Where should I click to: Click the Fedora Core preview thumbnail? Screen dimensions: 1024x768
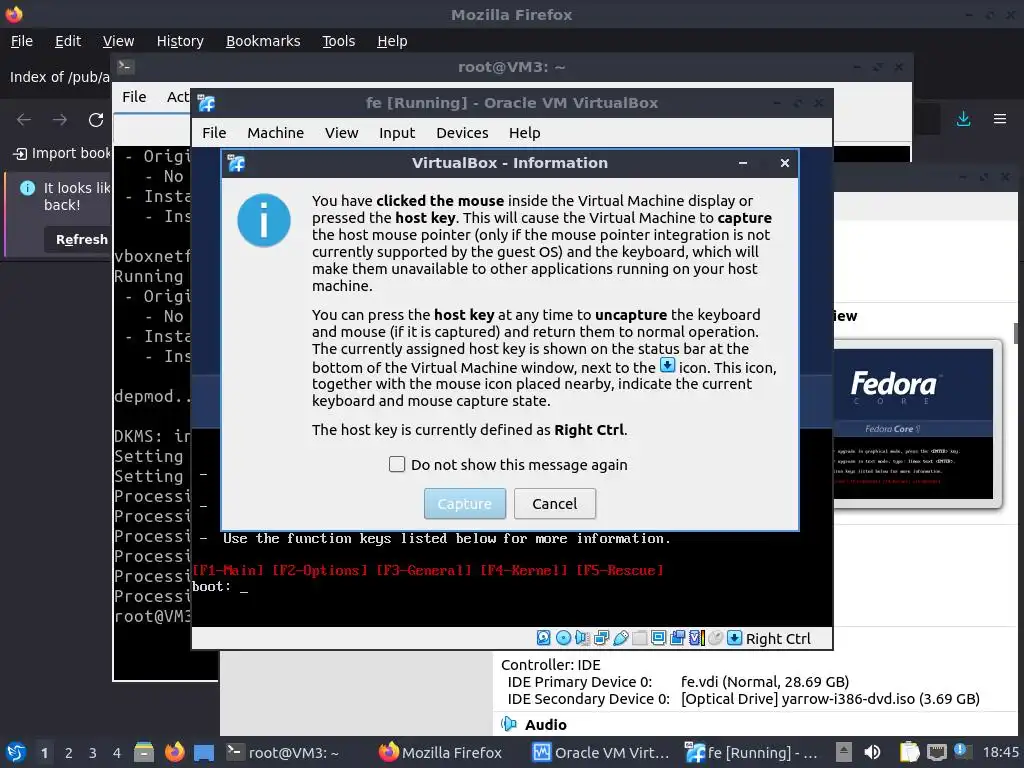coord(913,423)
